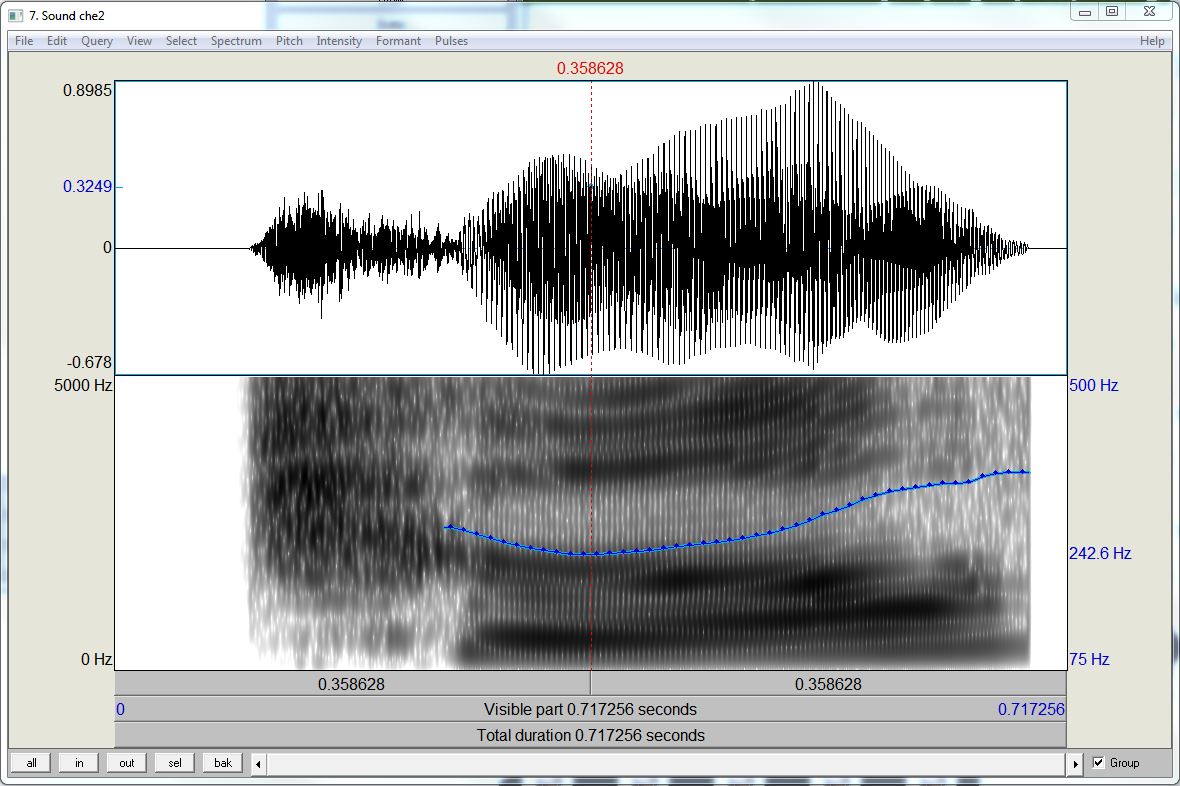Click the 75 Hz pitch floor label

tap(1089, 660)
